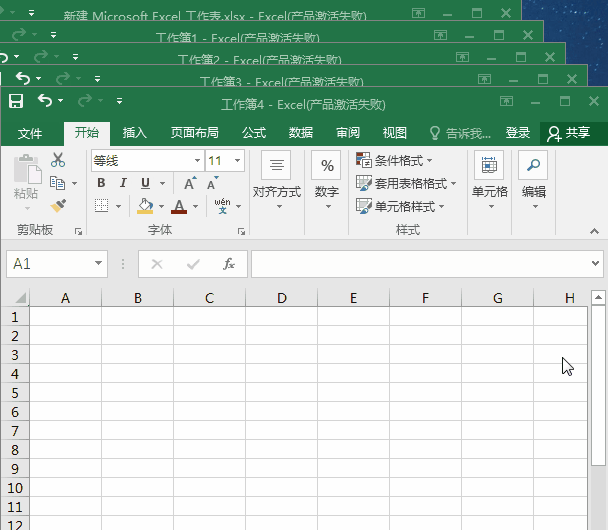Screen dimensions: 608x530
Task: Click the 告诉我 Tell me box
Action: point(460,133)
